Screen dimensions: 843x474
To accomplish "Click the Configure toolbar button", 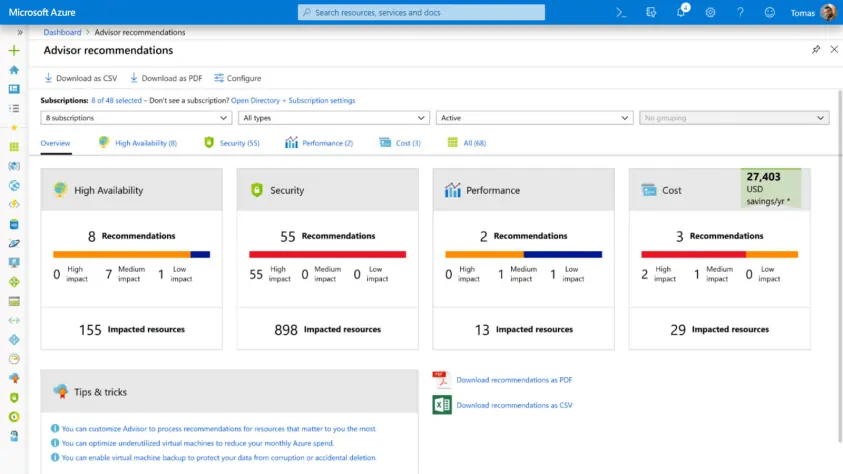I will click(237, 78).
